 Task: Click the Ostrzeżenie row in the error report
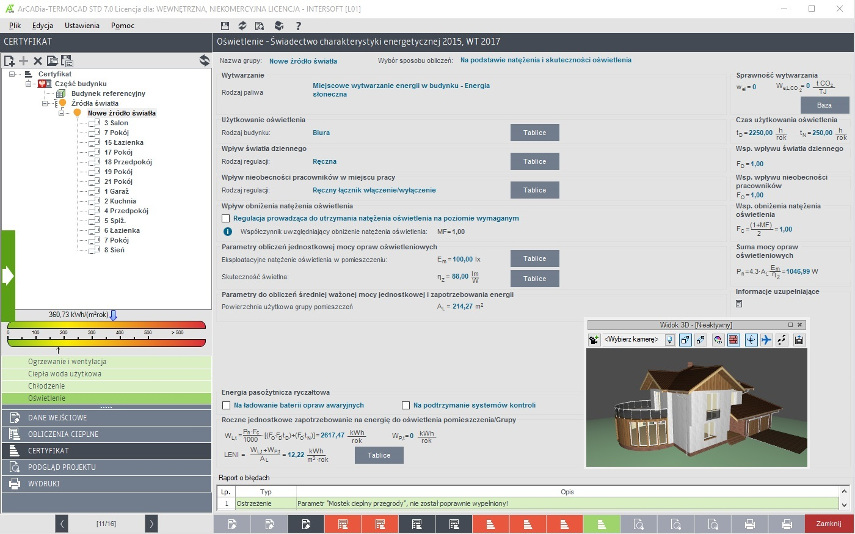(527, 503)
